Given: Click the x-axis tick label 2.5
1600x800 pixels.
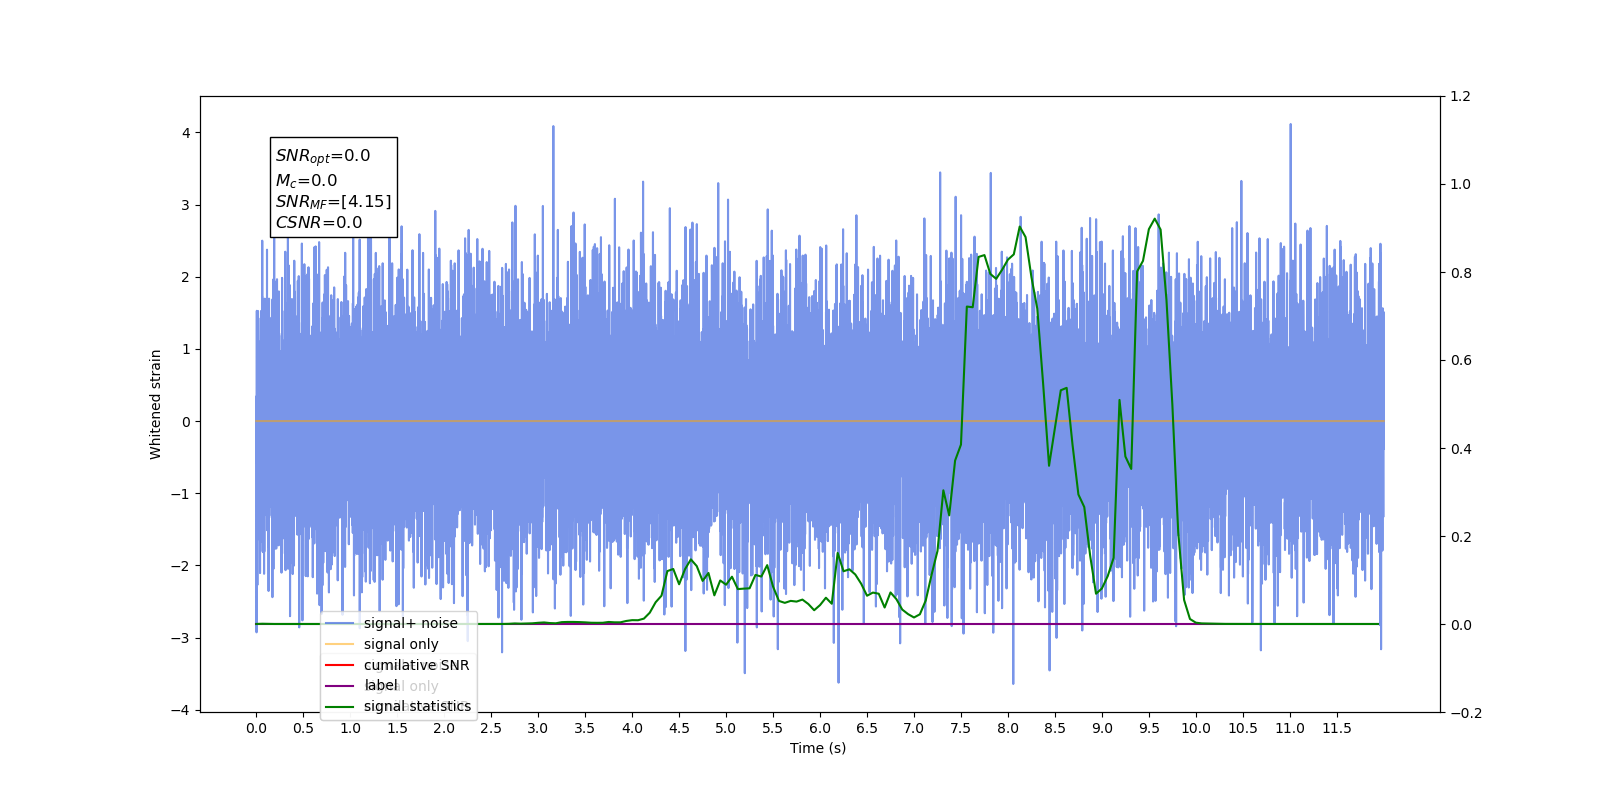Looking at the screenshot, I should point(491,728).
